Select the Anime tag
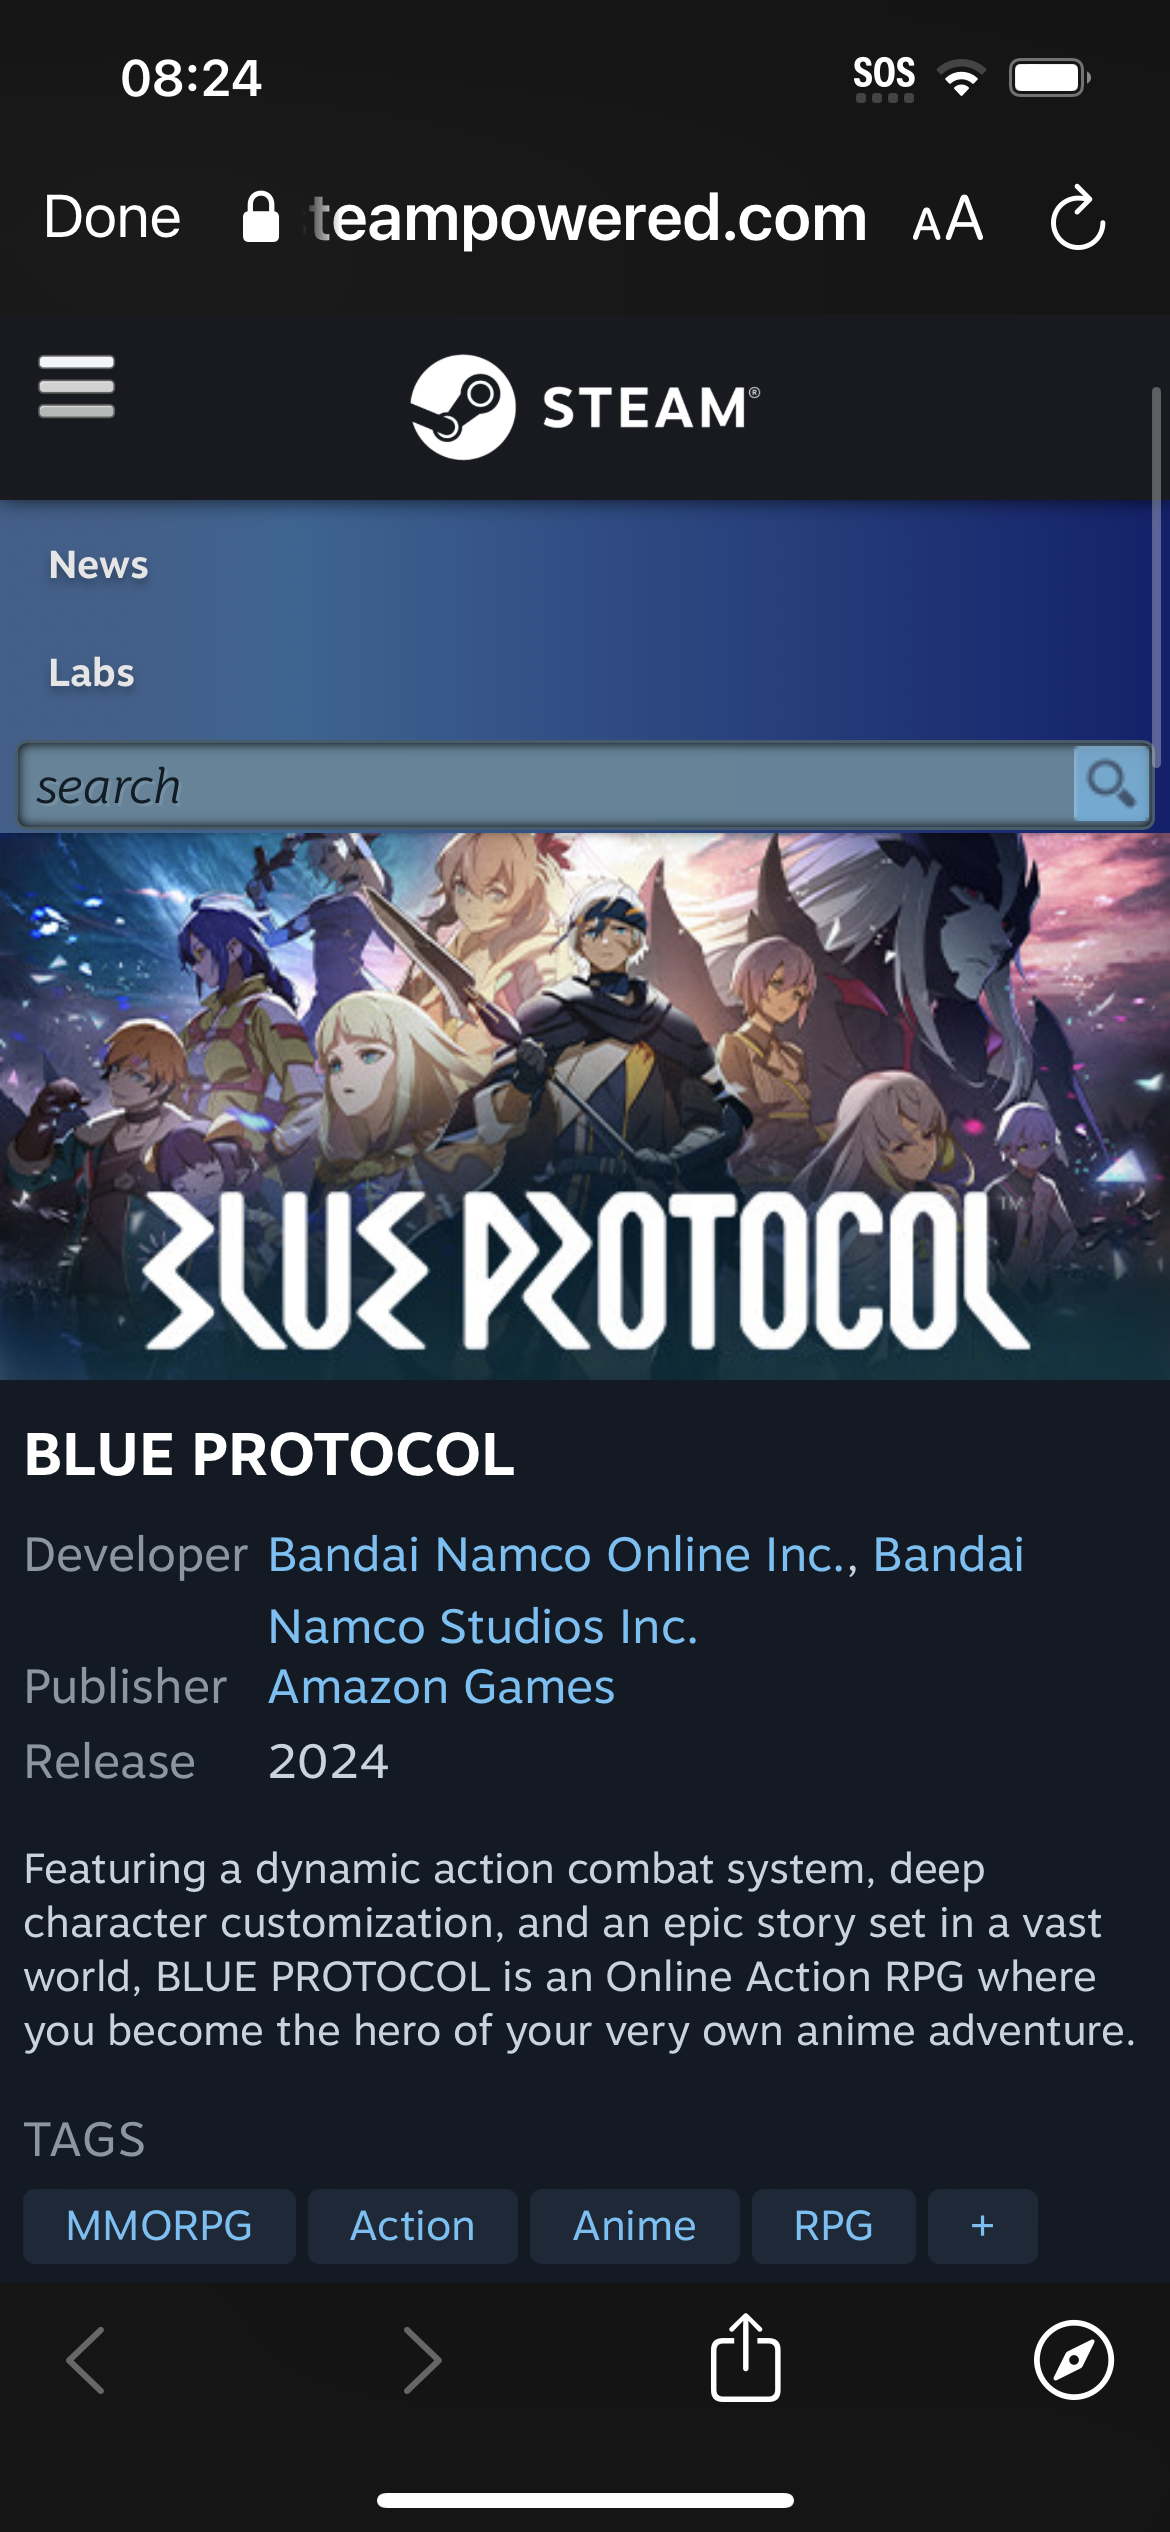The width and height of the screenshot is (1170, 2532). point(635,2226)
